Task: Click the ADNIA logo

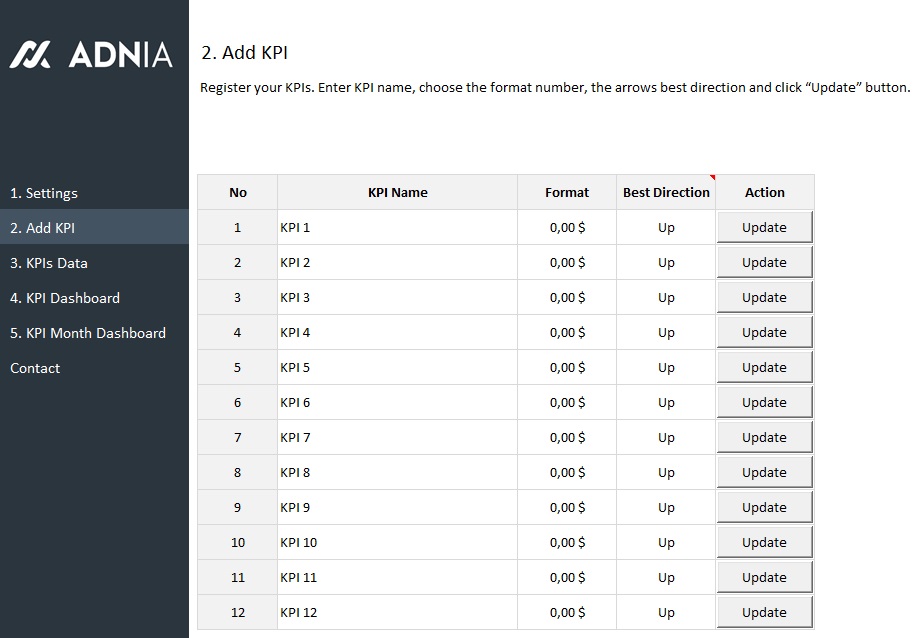Action: pyautogui.click(x=91, y=55)
